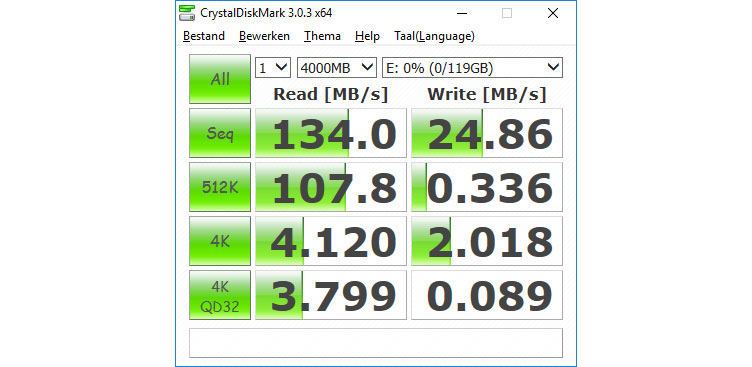Expand the 4000MB test size dropdown
Viewport: 752px width, 367px height.
point(337,68)
